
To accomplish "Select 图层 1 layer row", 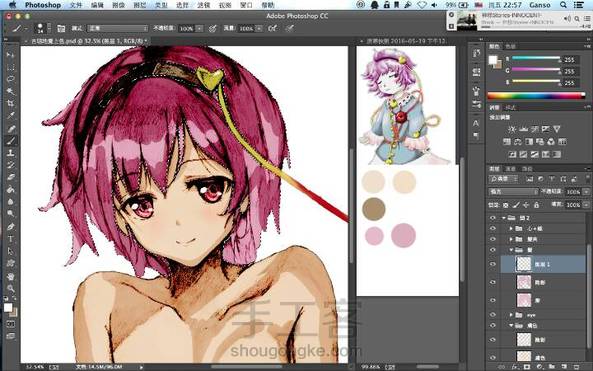I will pos(543,264).
